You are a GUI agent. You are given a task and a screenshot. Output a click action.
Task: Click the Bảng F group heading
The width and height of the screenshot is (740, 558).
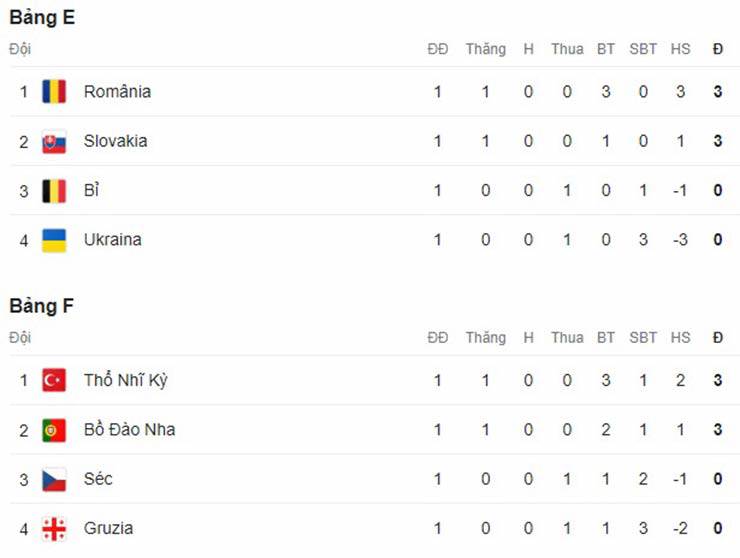tap(42, 306)
